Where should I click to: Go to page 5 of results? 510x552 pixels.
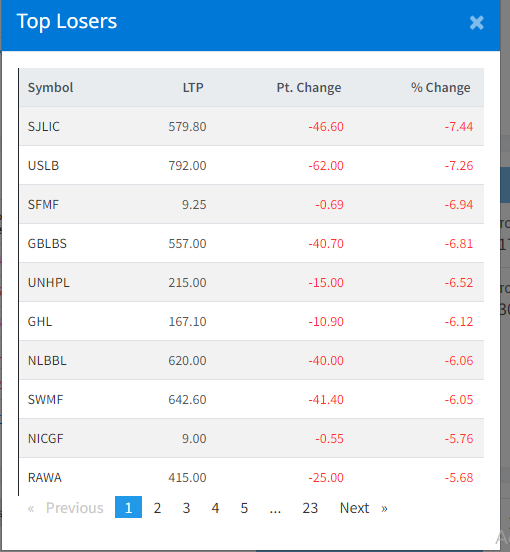244,508
